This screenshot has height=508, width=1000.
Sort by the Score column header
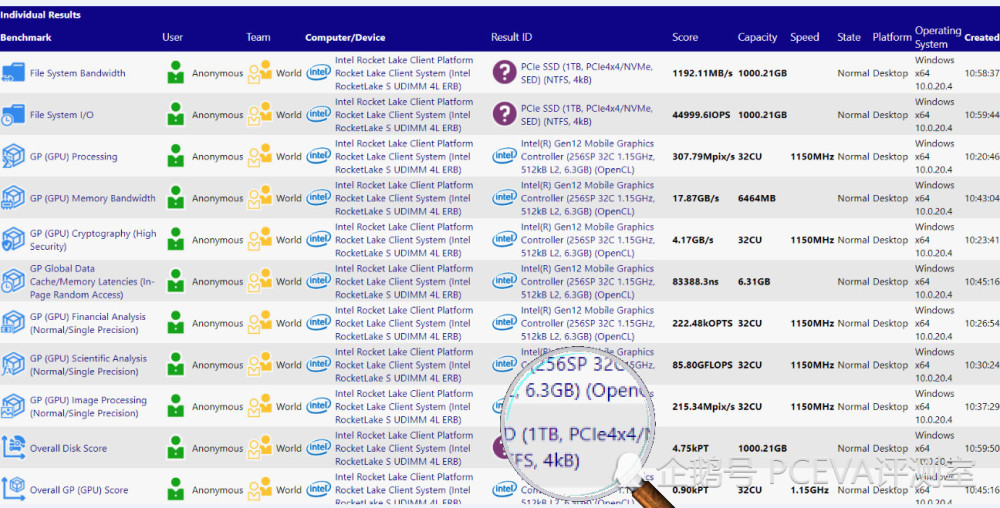pyautogui.click(x=685, y=38)
